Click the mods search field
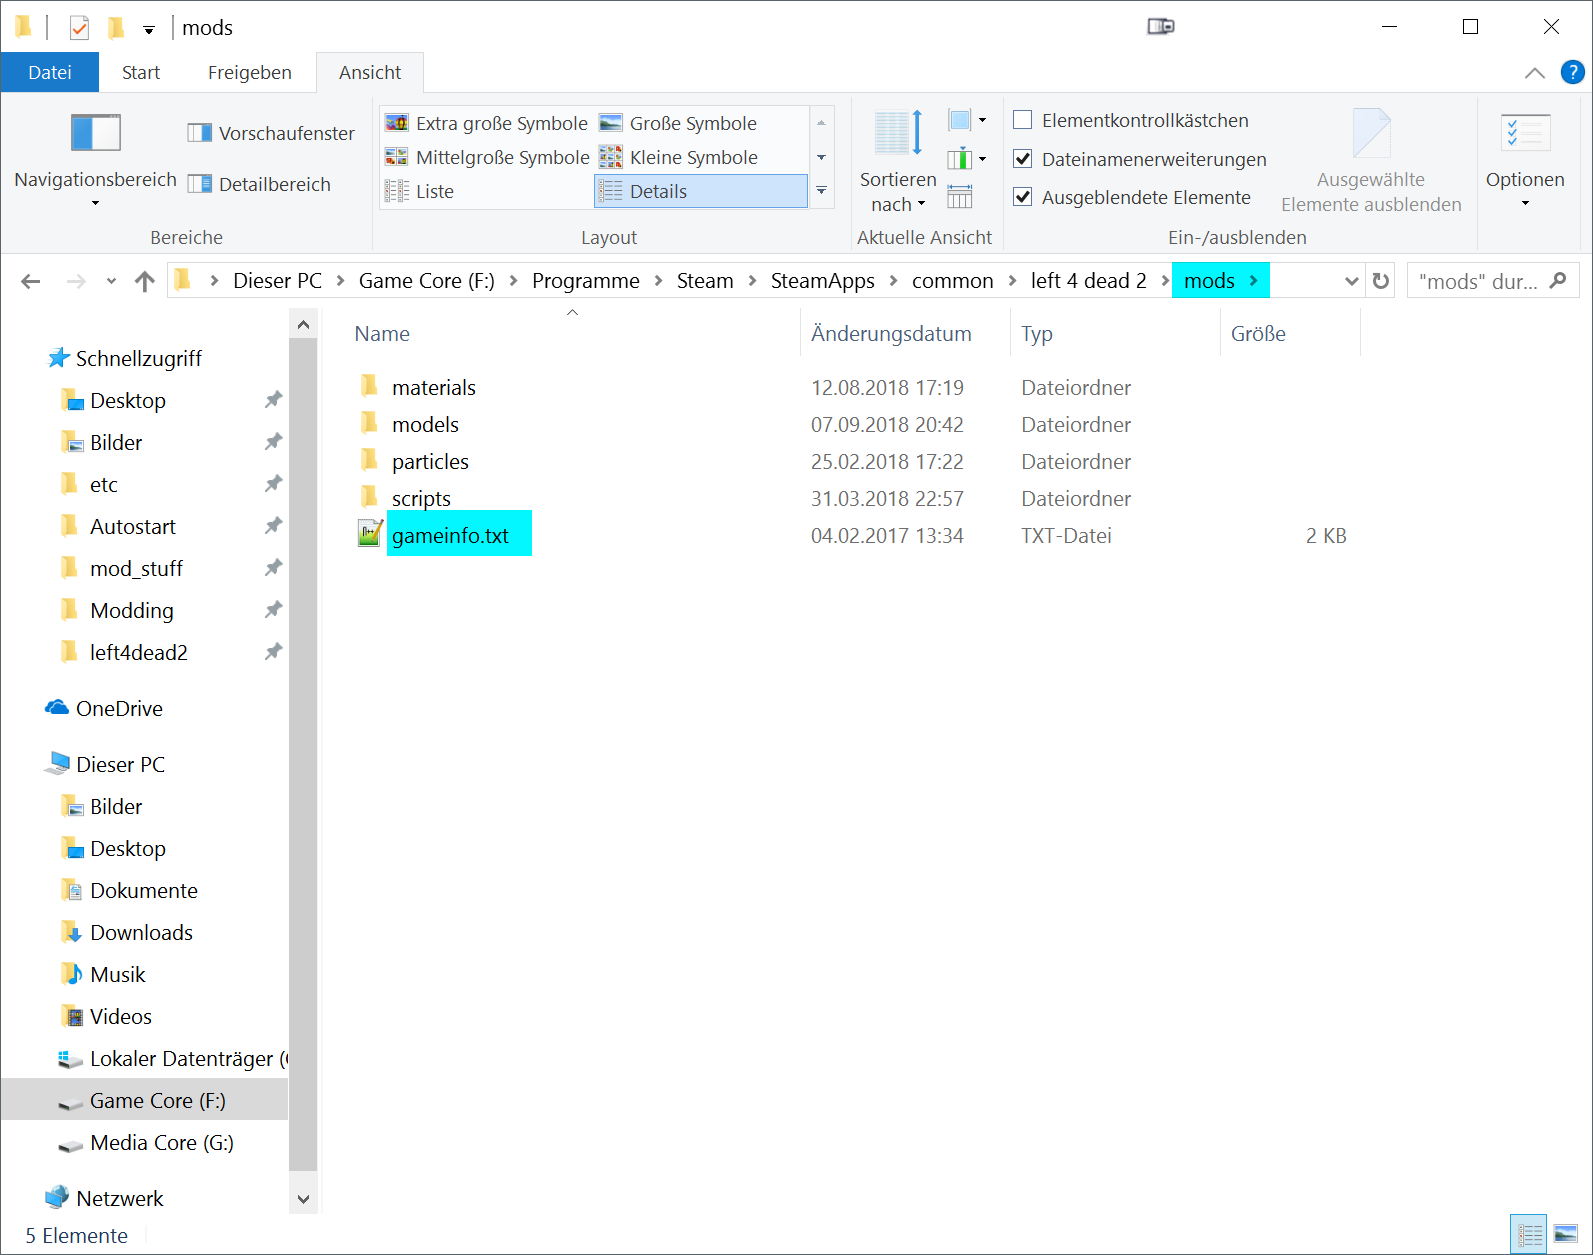This screenshot has width=1593, height=1255. [x=1492, y=281]
